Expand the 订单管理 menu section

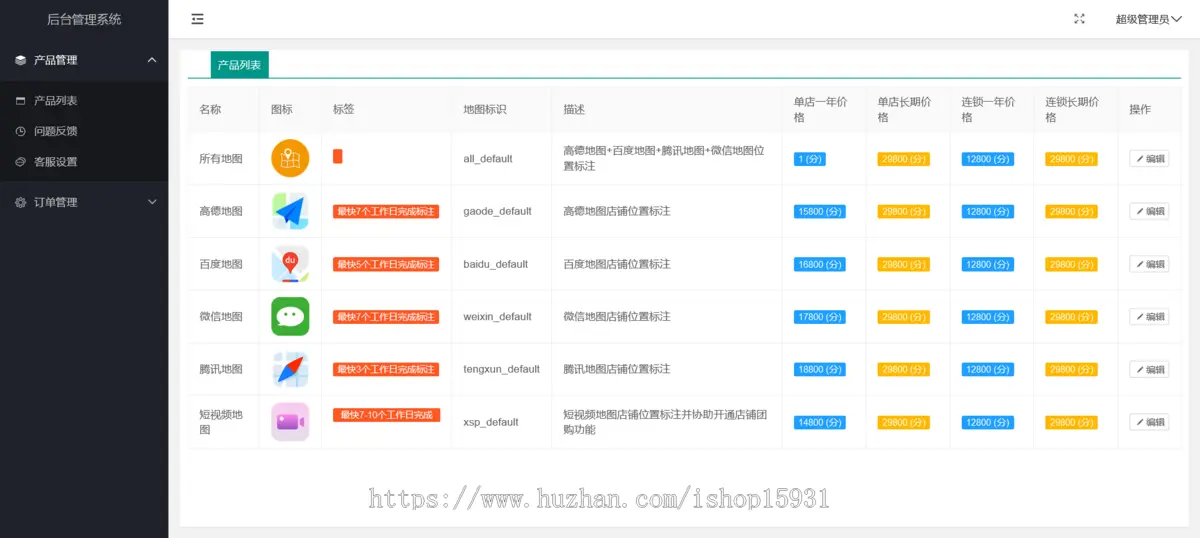(x=84, y=202)
